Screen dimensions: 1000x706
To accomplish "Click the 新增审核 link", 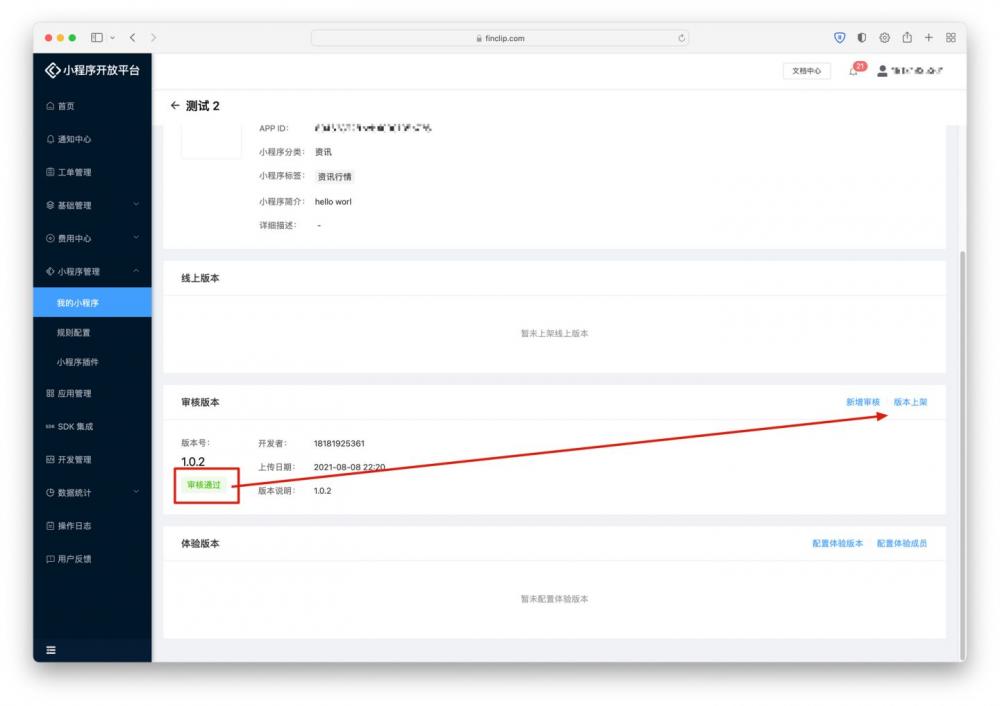I will 863,402.
